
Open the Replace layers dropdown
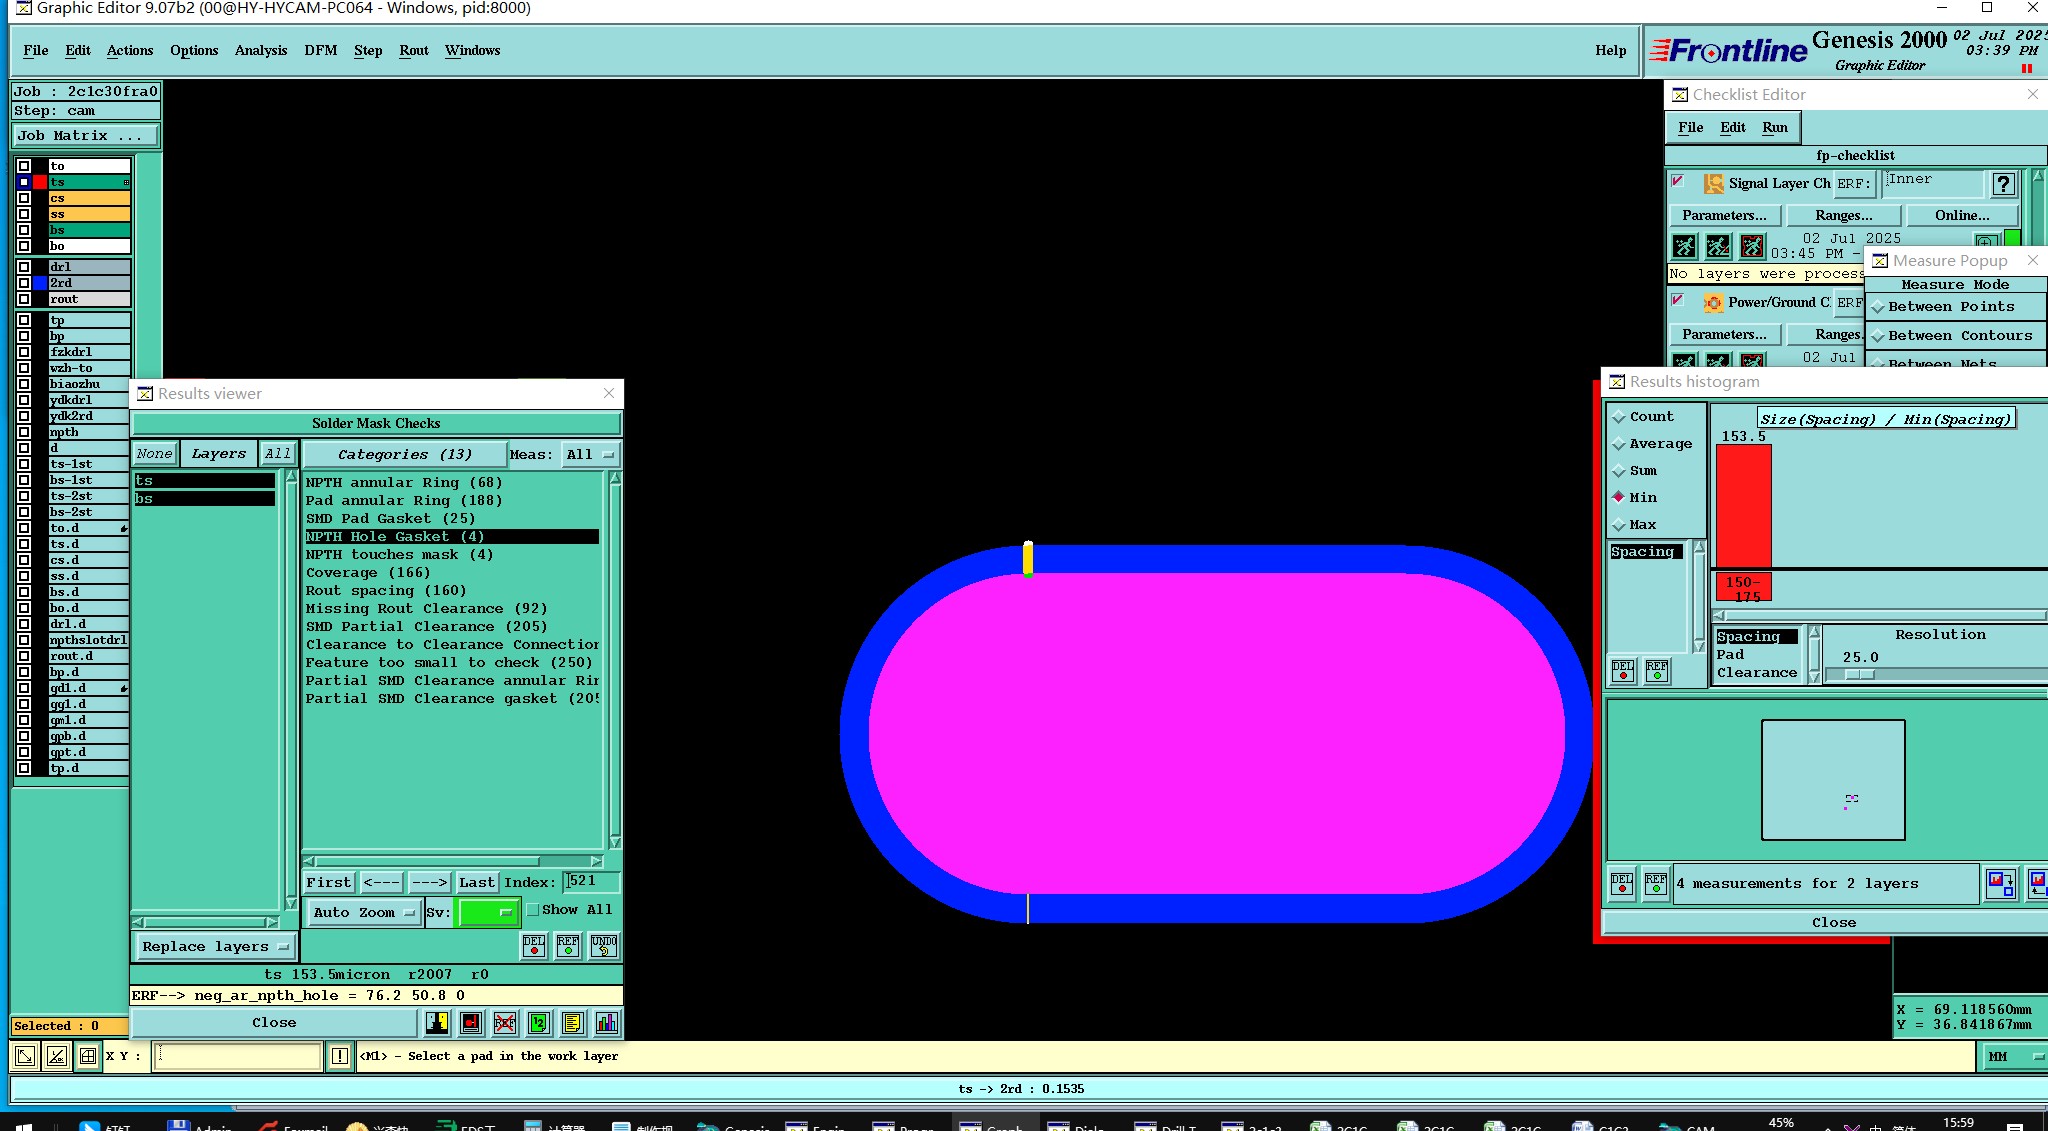[214, 946]
